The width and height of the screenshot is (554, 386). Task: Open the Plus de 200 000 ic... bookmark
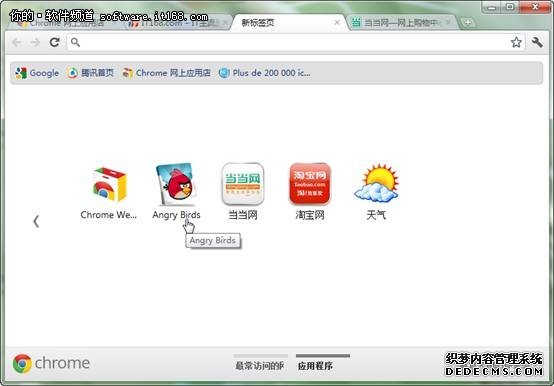pos(265,73)
